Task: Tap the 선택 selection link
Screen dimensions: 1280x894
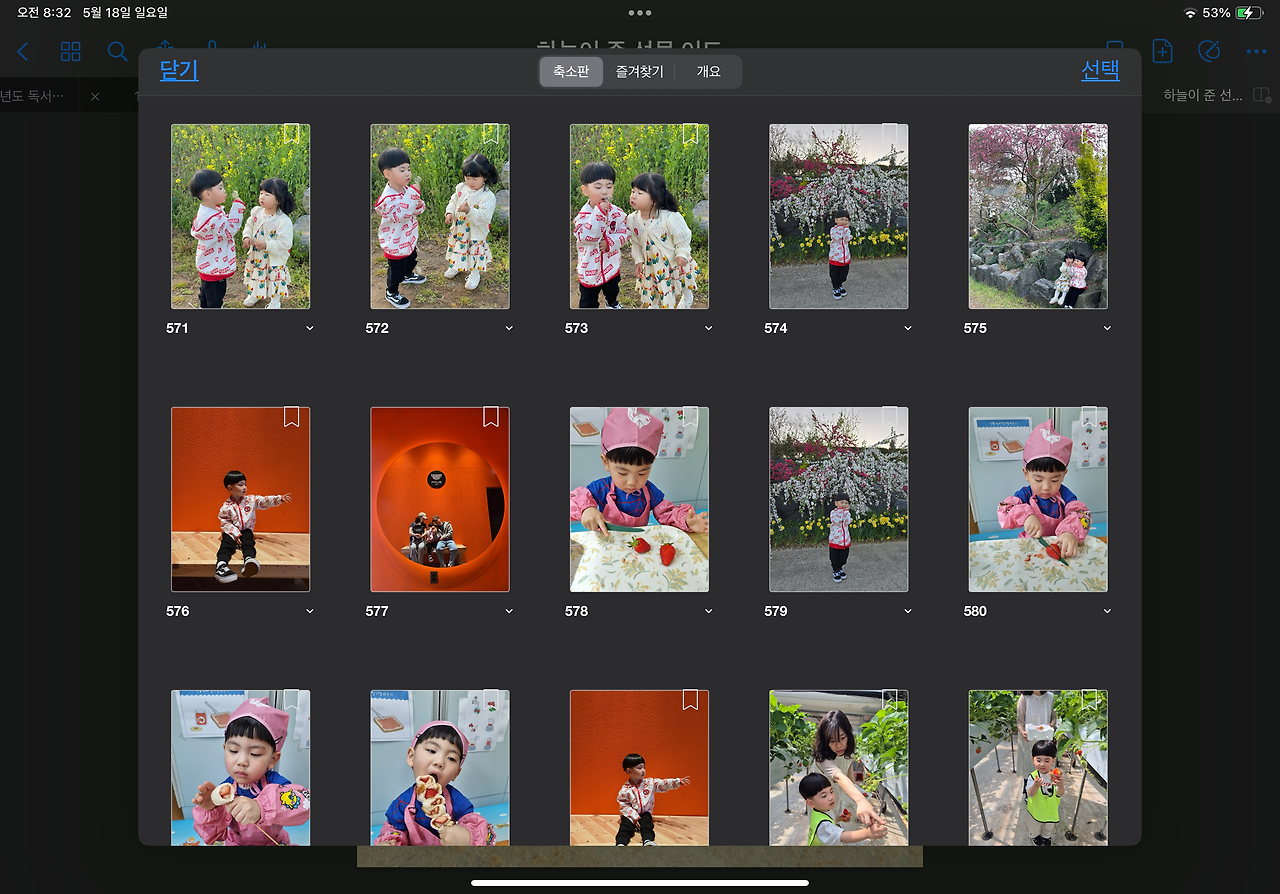Action: click(x=1100, y=71)
